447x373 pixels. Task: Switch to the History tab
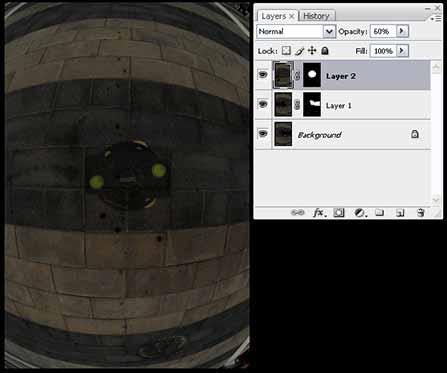click(x=316, y=16)
